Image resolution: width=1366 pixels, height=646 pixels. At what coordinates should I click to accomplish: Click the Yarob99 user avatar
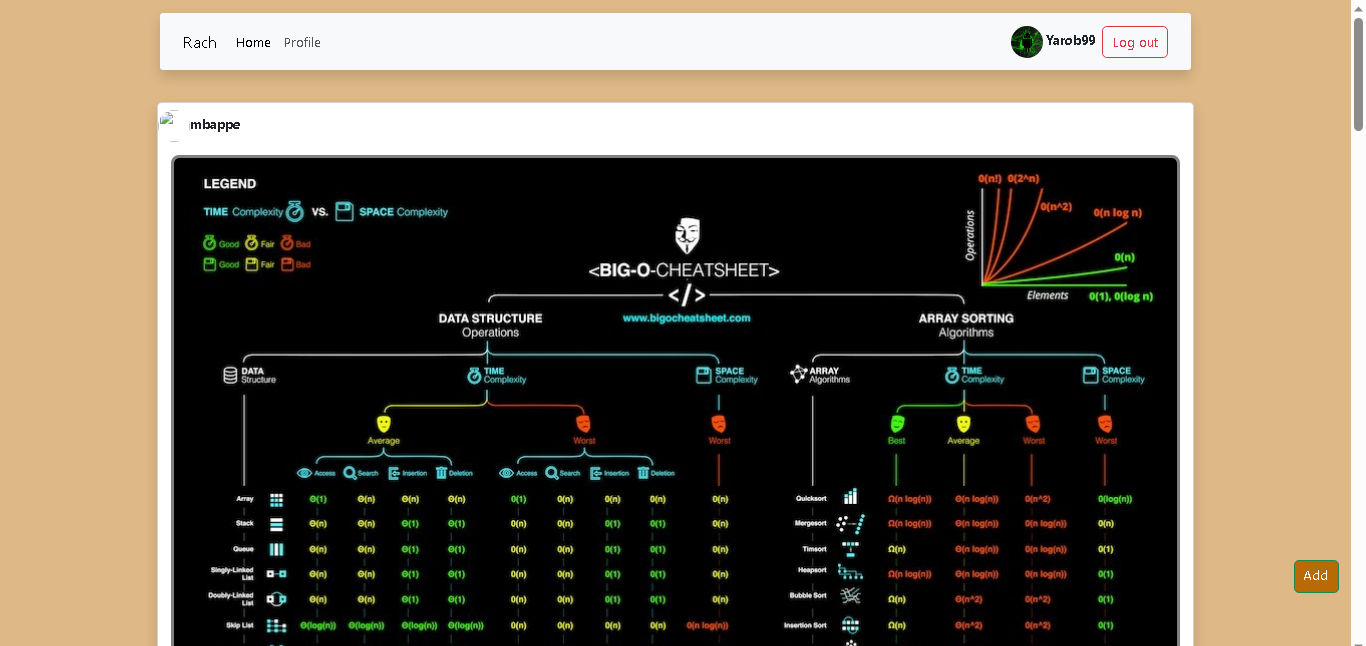click(1026, 42)
